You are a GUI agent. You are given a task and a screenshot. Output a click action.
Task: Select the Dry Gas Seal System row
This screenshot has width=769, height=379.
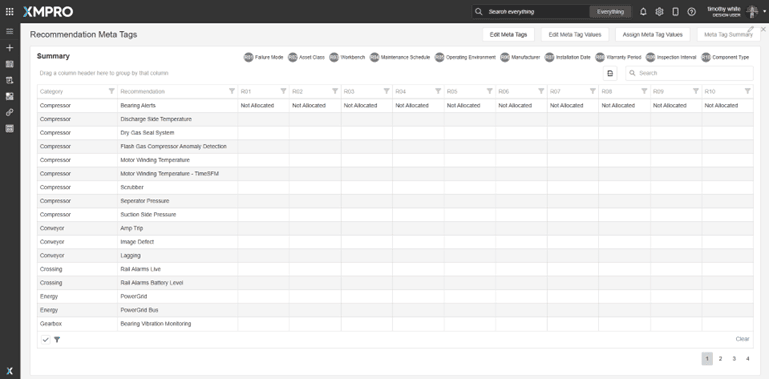(x=395, y=133)
